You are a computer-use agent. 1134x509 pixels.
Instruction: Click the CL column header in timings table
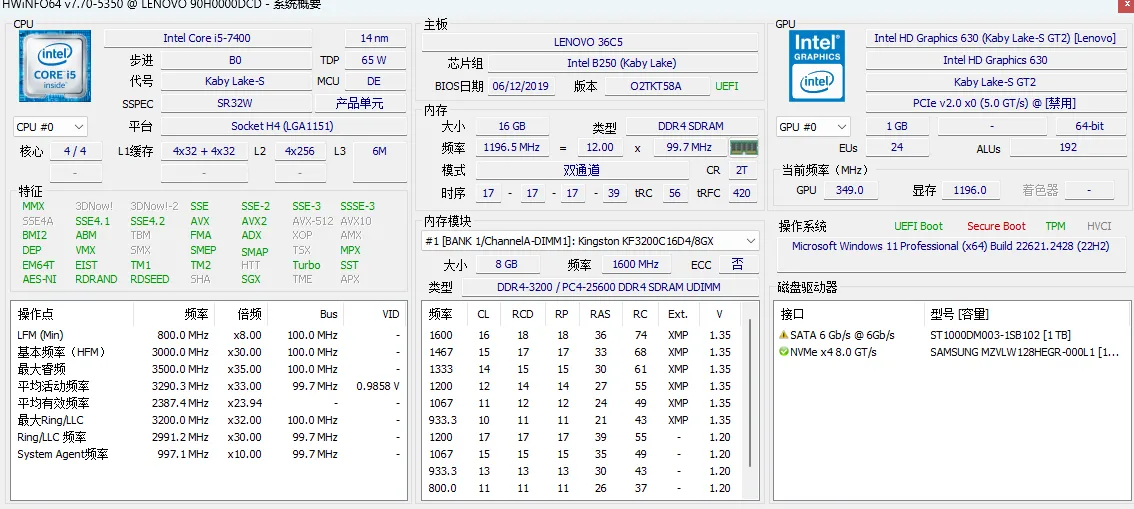pos(483,314)
